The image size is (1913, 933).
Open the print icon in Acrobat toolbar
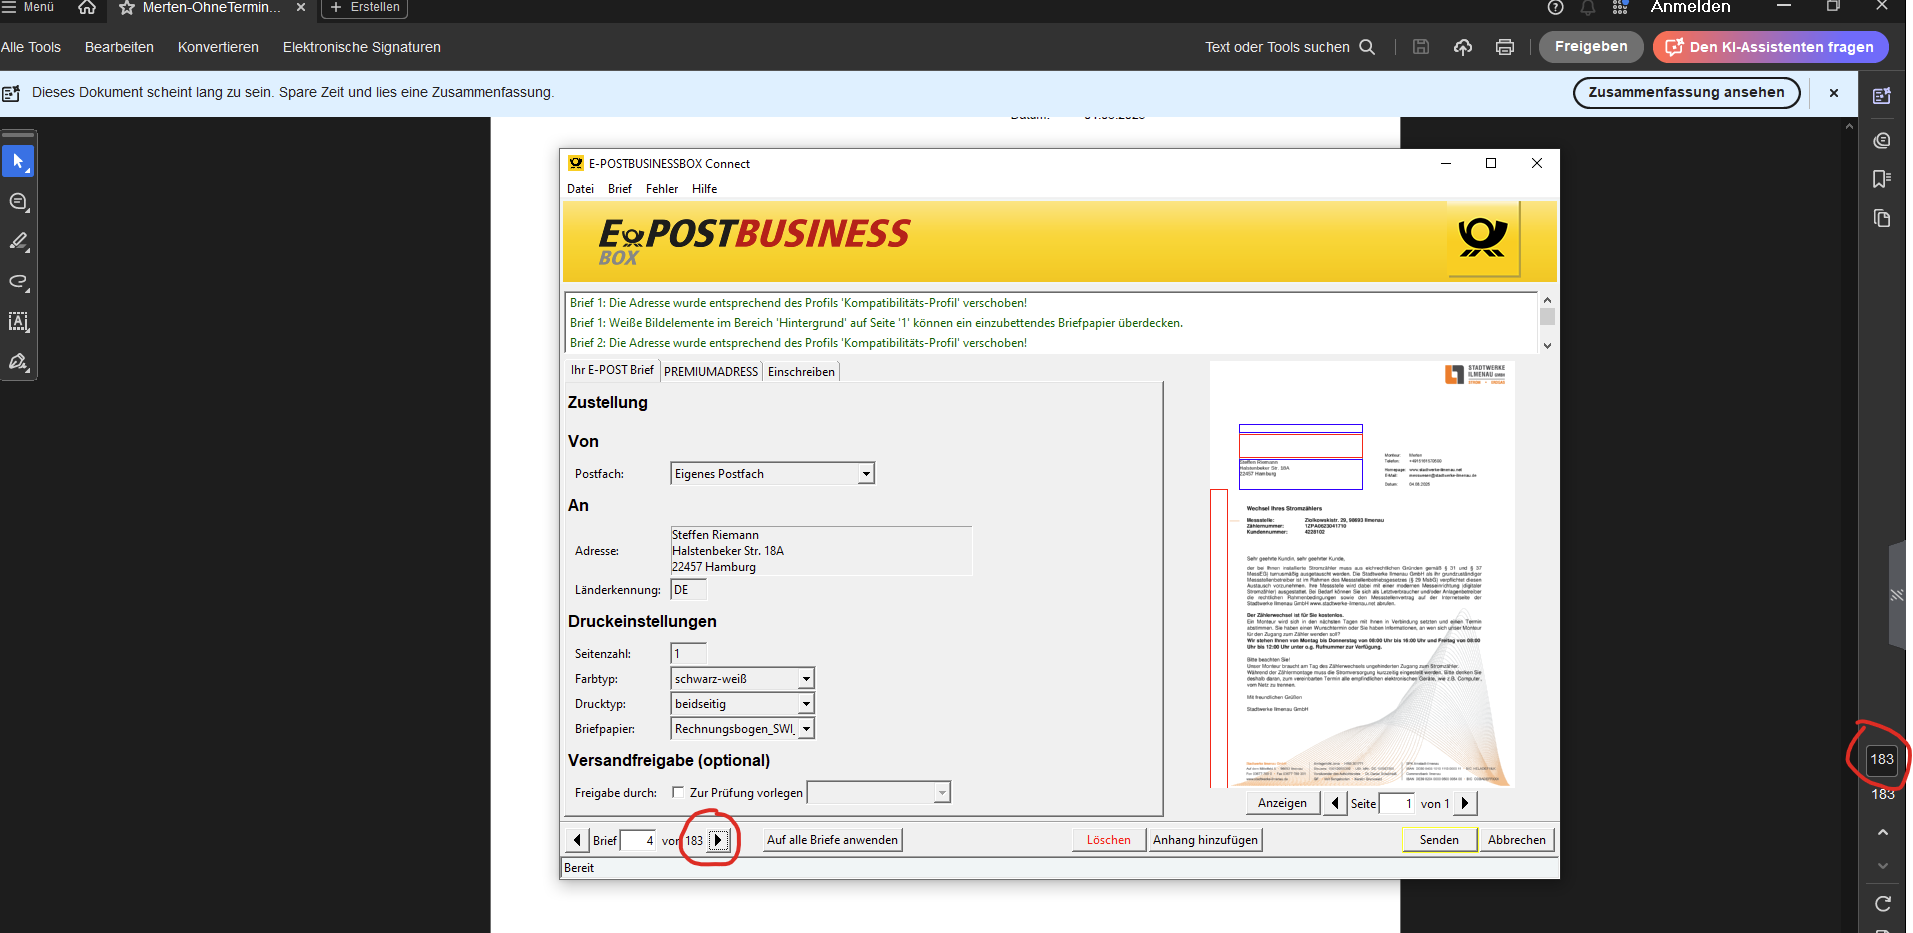click(x=1504, y=47)
